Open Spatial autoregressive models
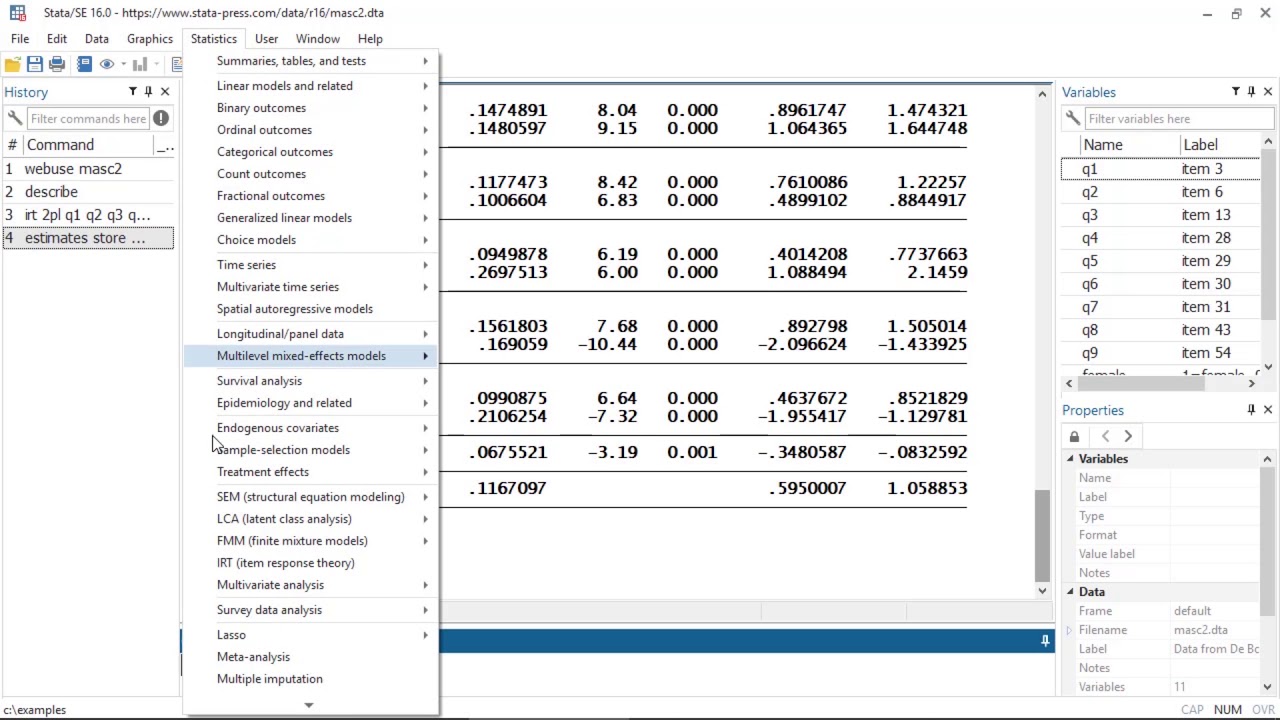This screenshot has height=720, width=1280. click(x=295, y=309)
